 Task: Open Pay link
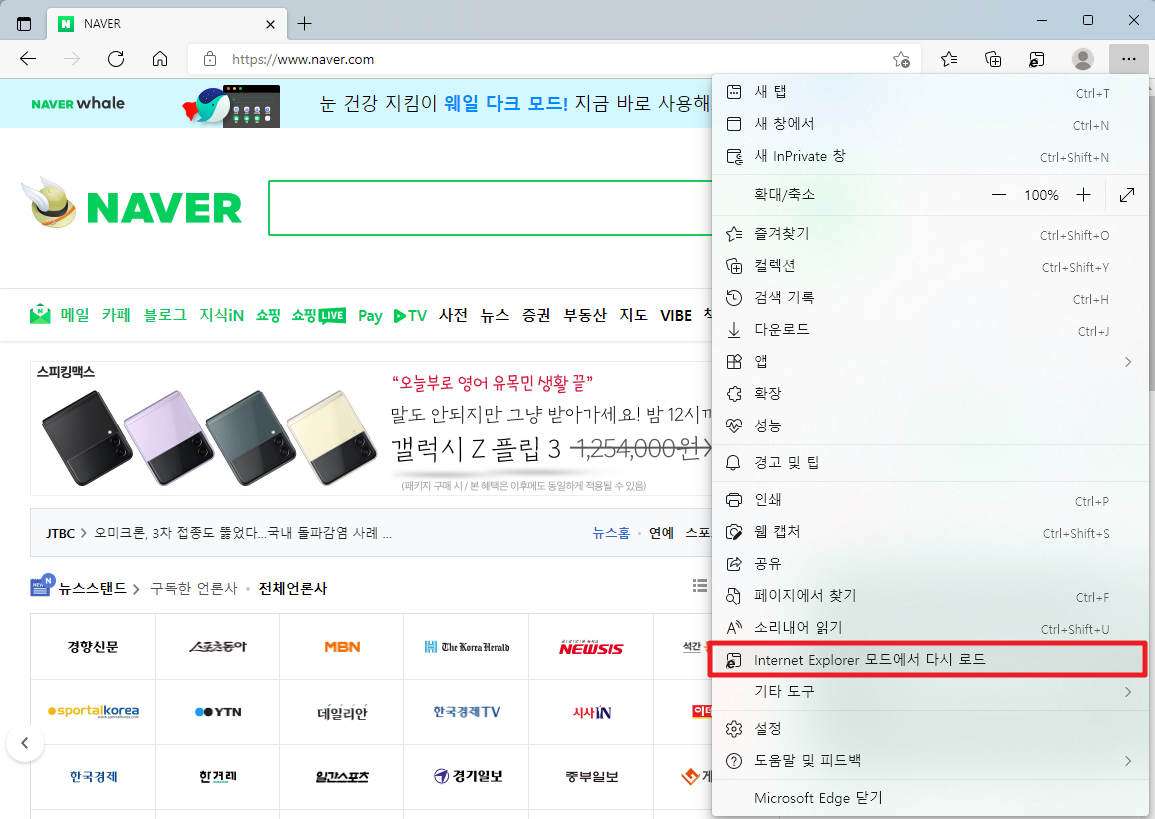click(370, 316)
